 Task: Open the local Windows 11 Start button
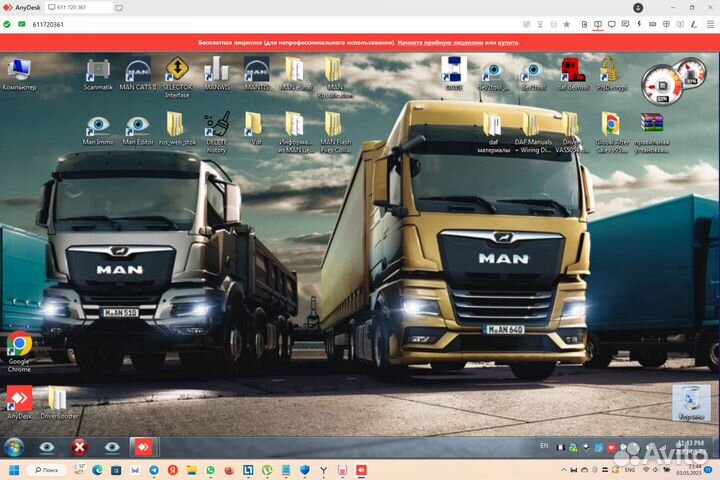point(14,469)
